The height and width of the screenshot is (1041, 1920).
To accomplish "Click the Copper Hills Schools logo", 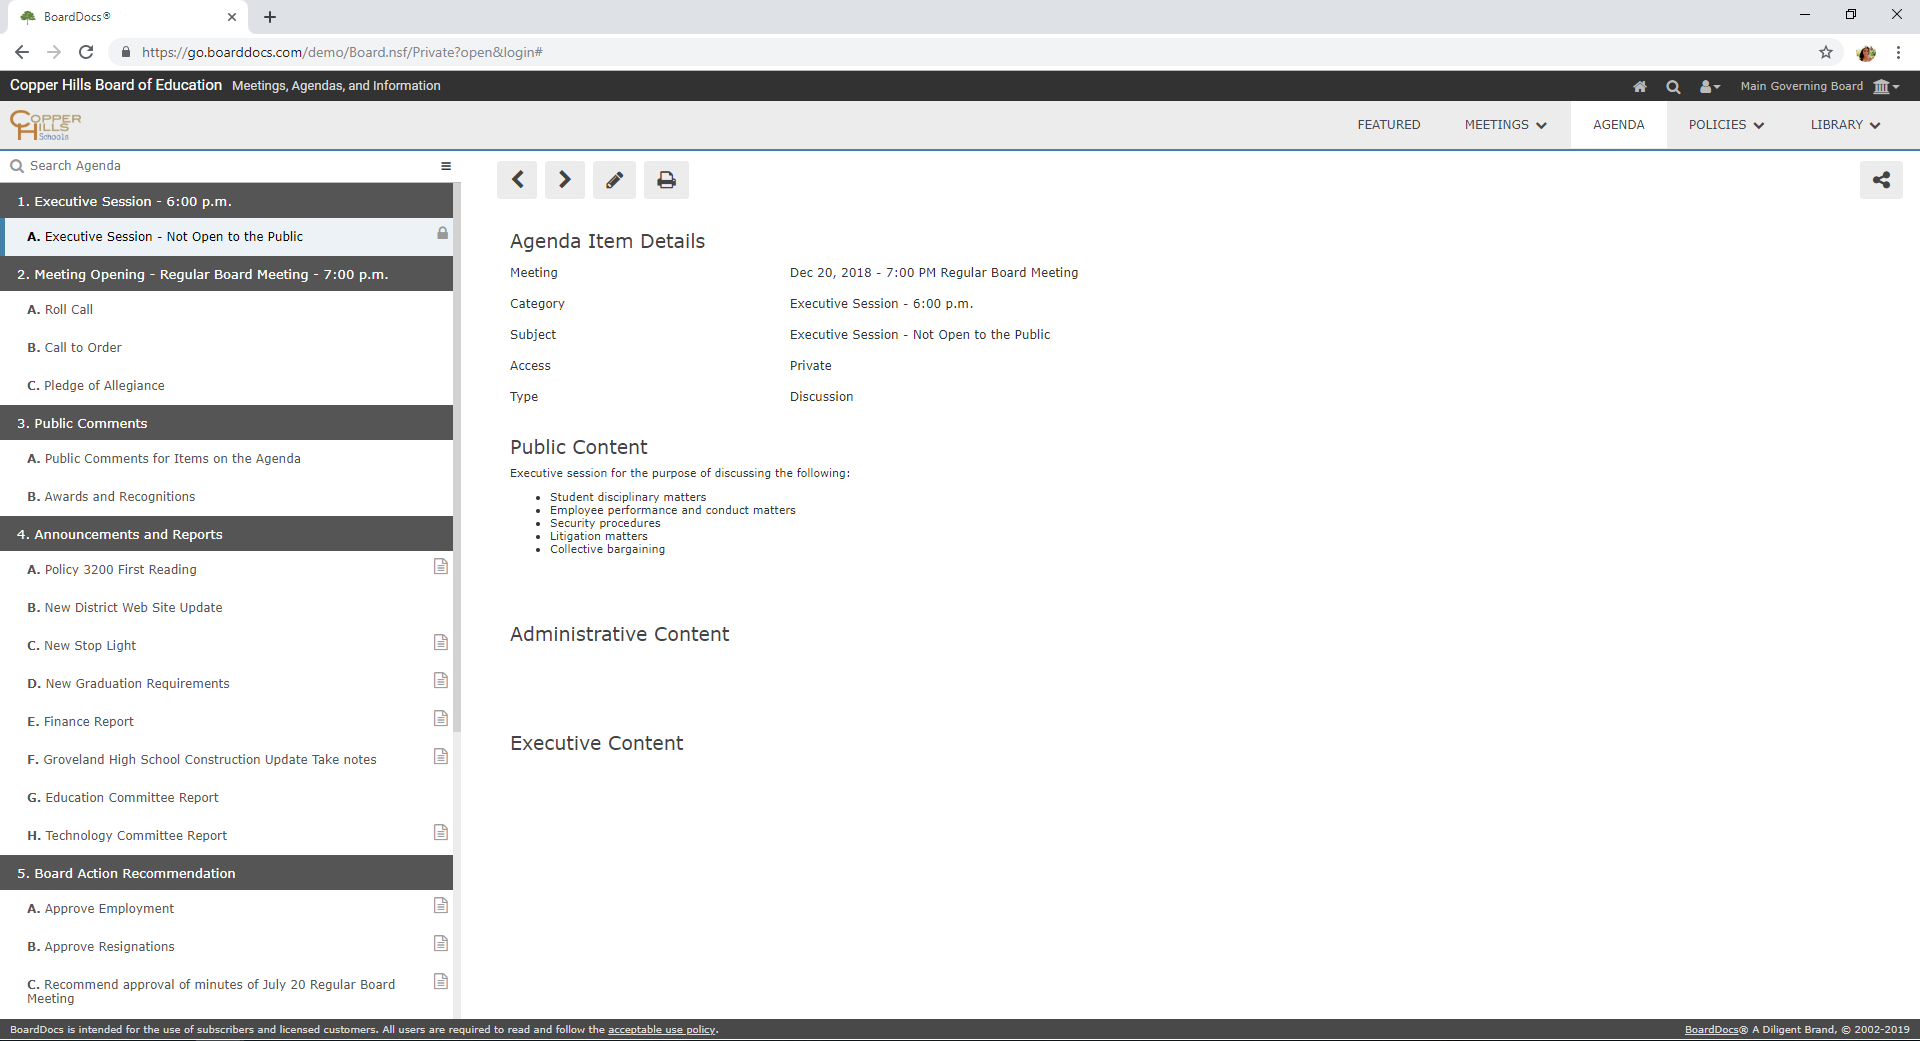I will click(45, 125).
